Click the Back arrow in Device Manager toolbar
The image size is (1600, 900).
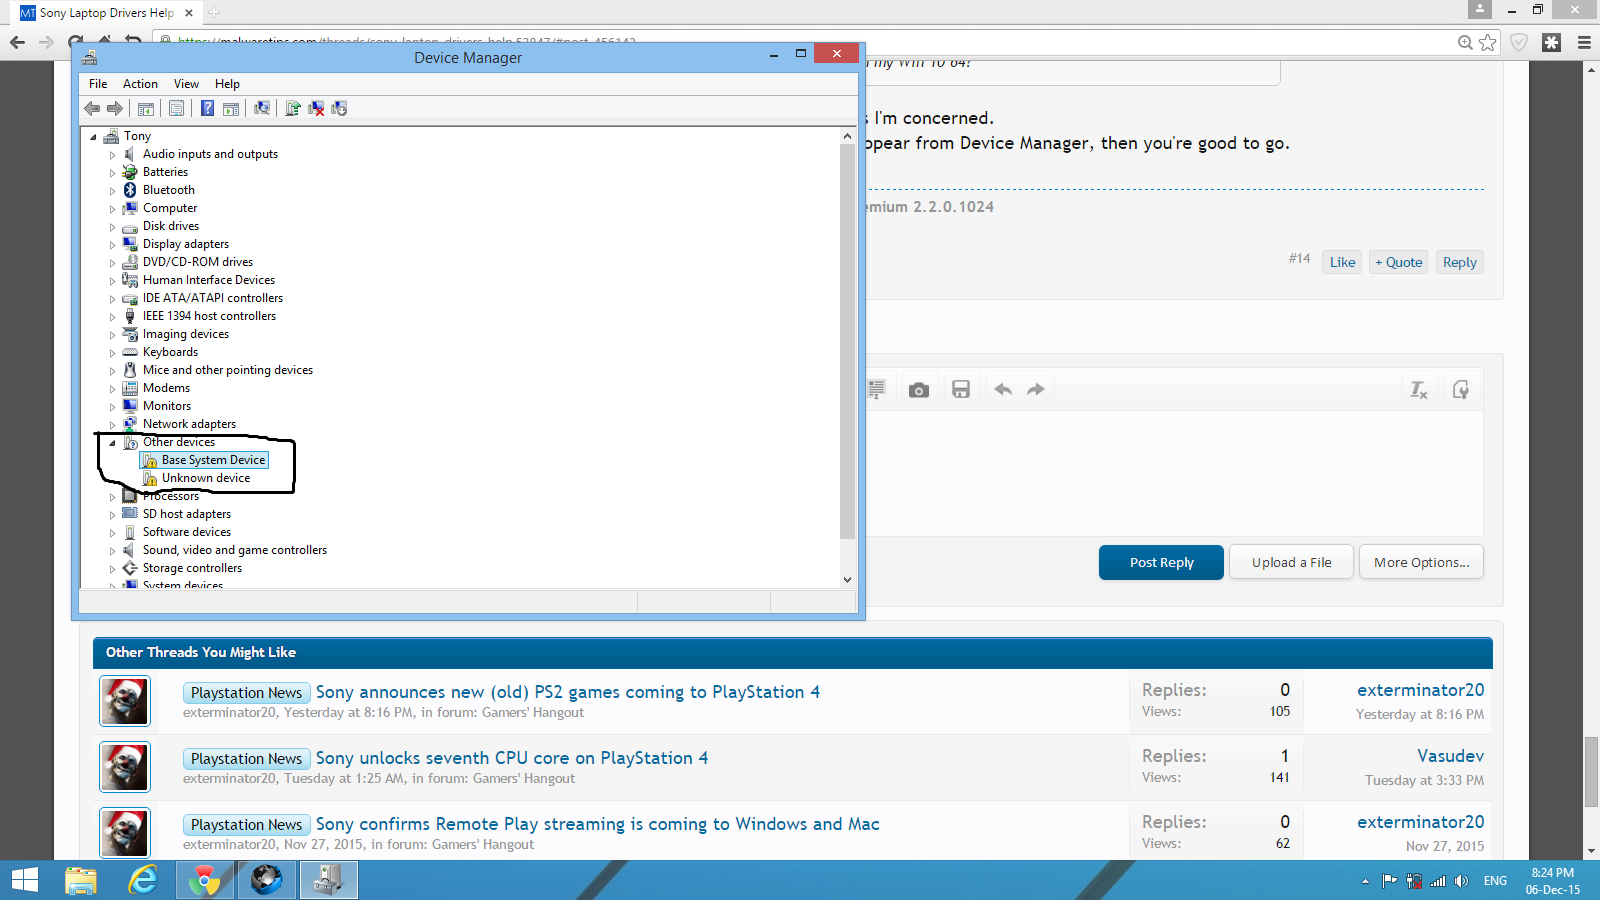92,108
